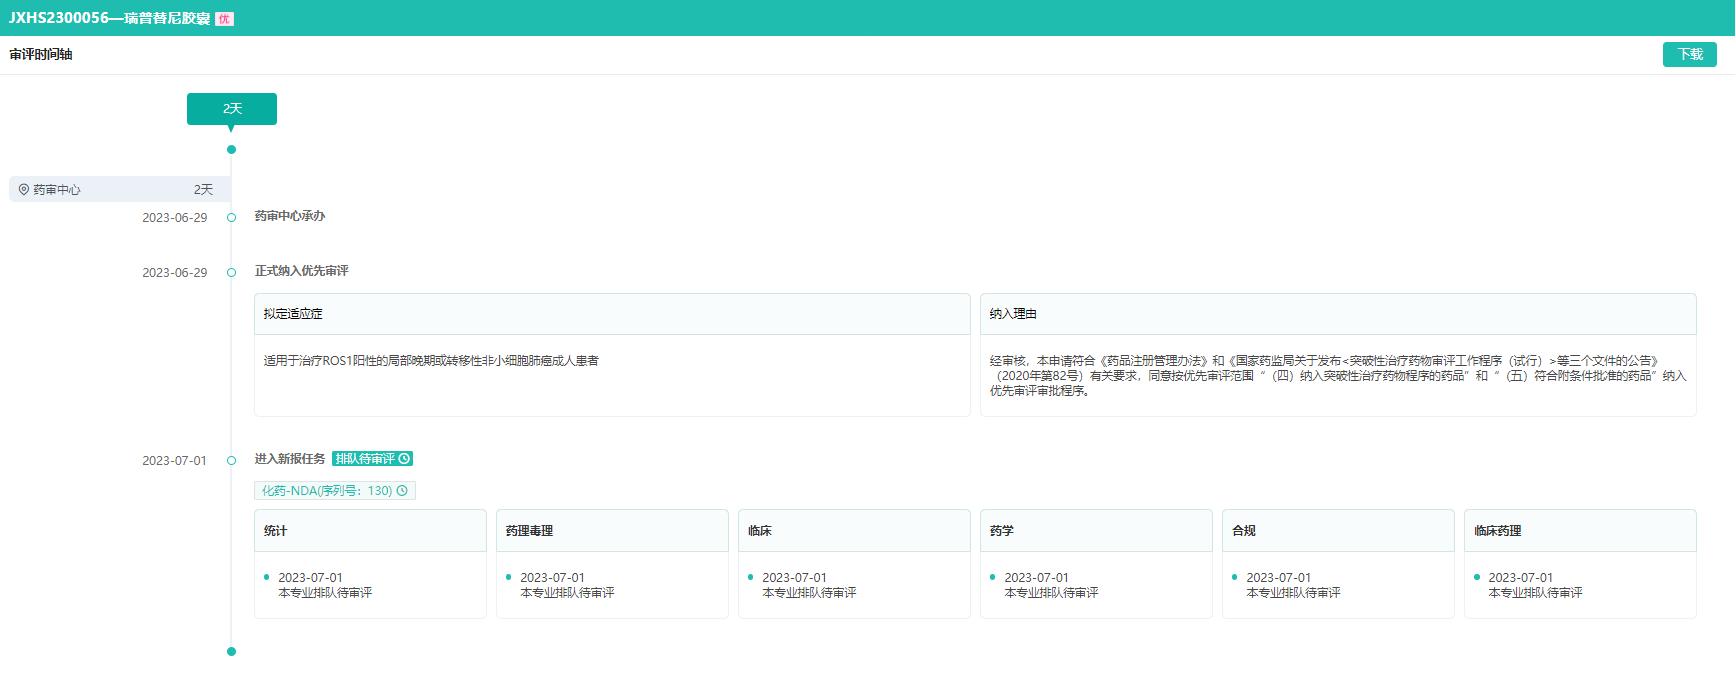This screenshot has width=1735, height=677.
Task: Click the 优 priority badge in title
Action: 224,19
